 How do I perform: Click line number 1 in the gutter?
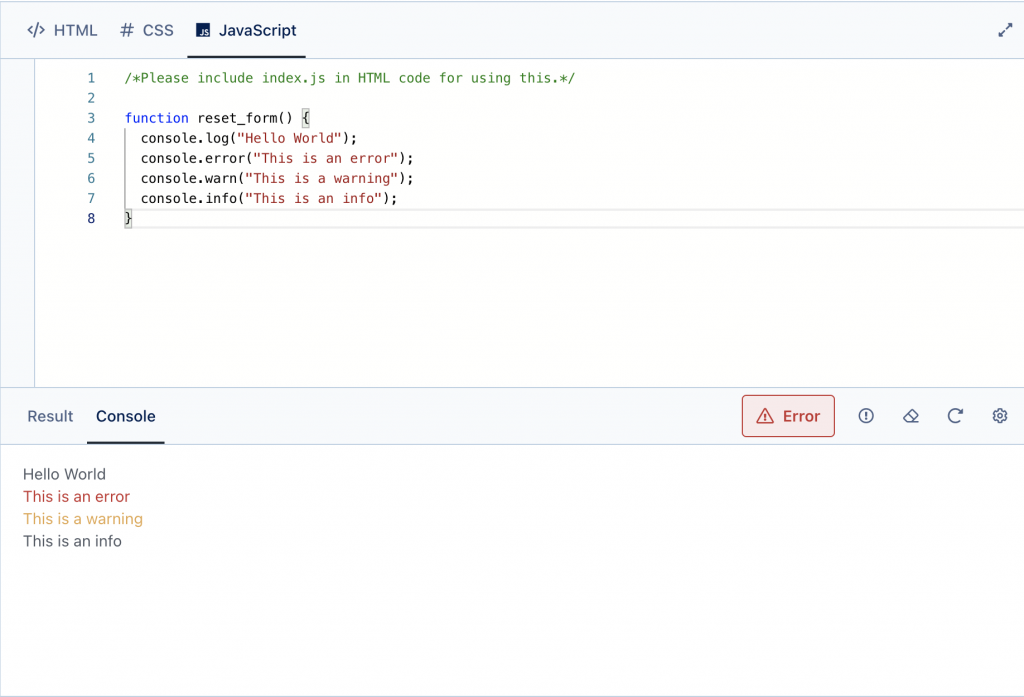click(92, 78)
